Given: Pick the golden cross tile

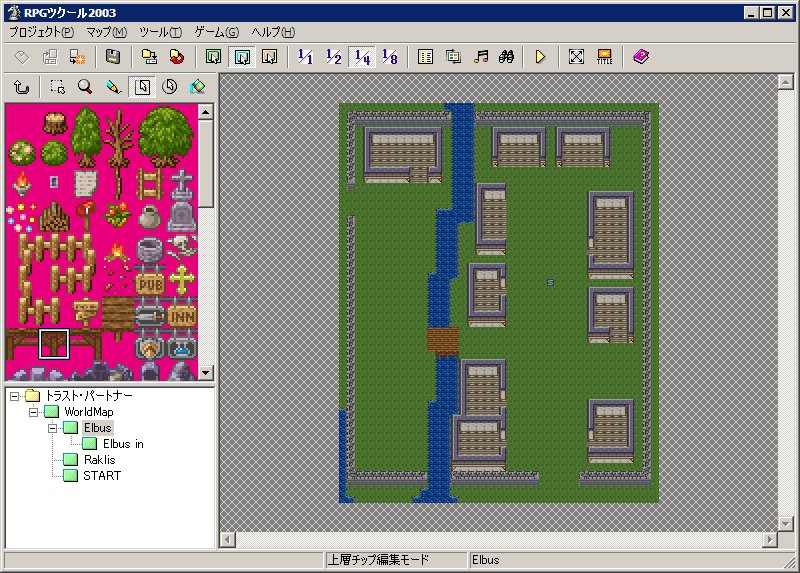Looking at the screenshot, I should [x=182, y=280].
